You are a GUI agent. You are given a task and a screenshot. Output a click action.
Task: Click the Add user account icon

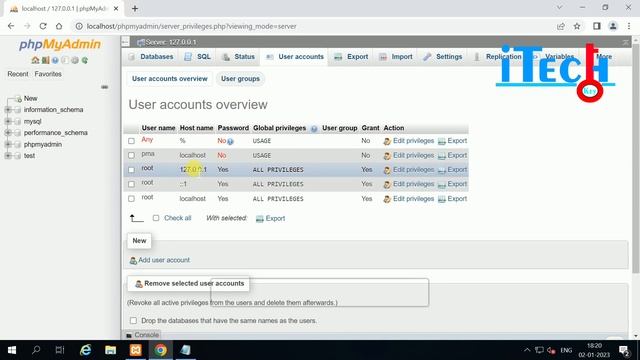tap(133, 260)
